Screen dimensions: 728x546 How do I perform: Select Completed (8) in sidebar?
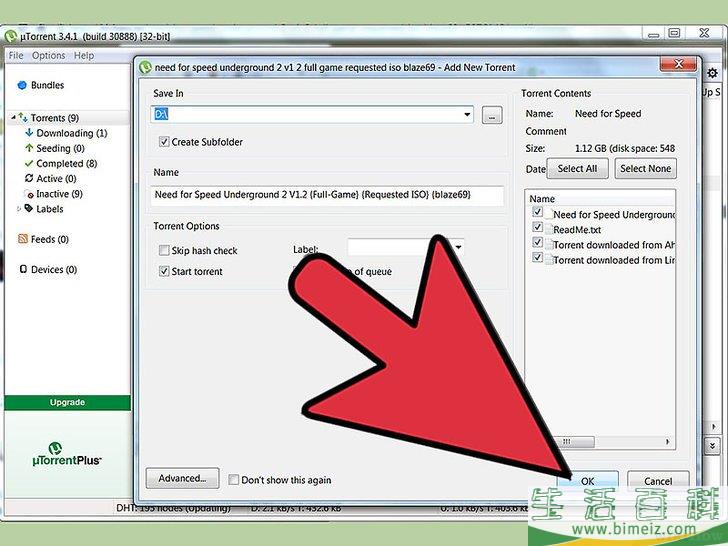[x=67, y=163]
